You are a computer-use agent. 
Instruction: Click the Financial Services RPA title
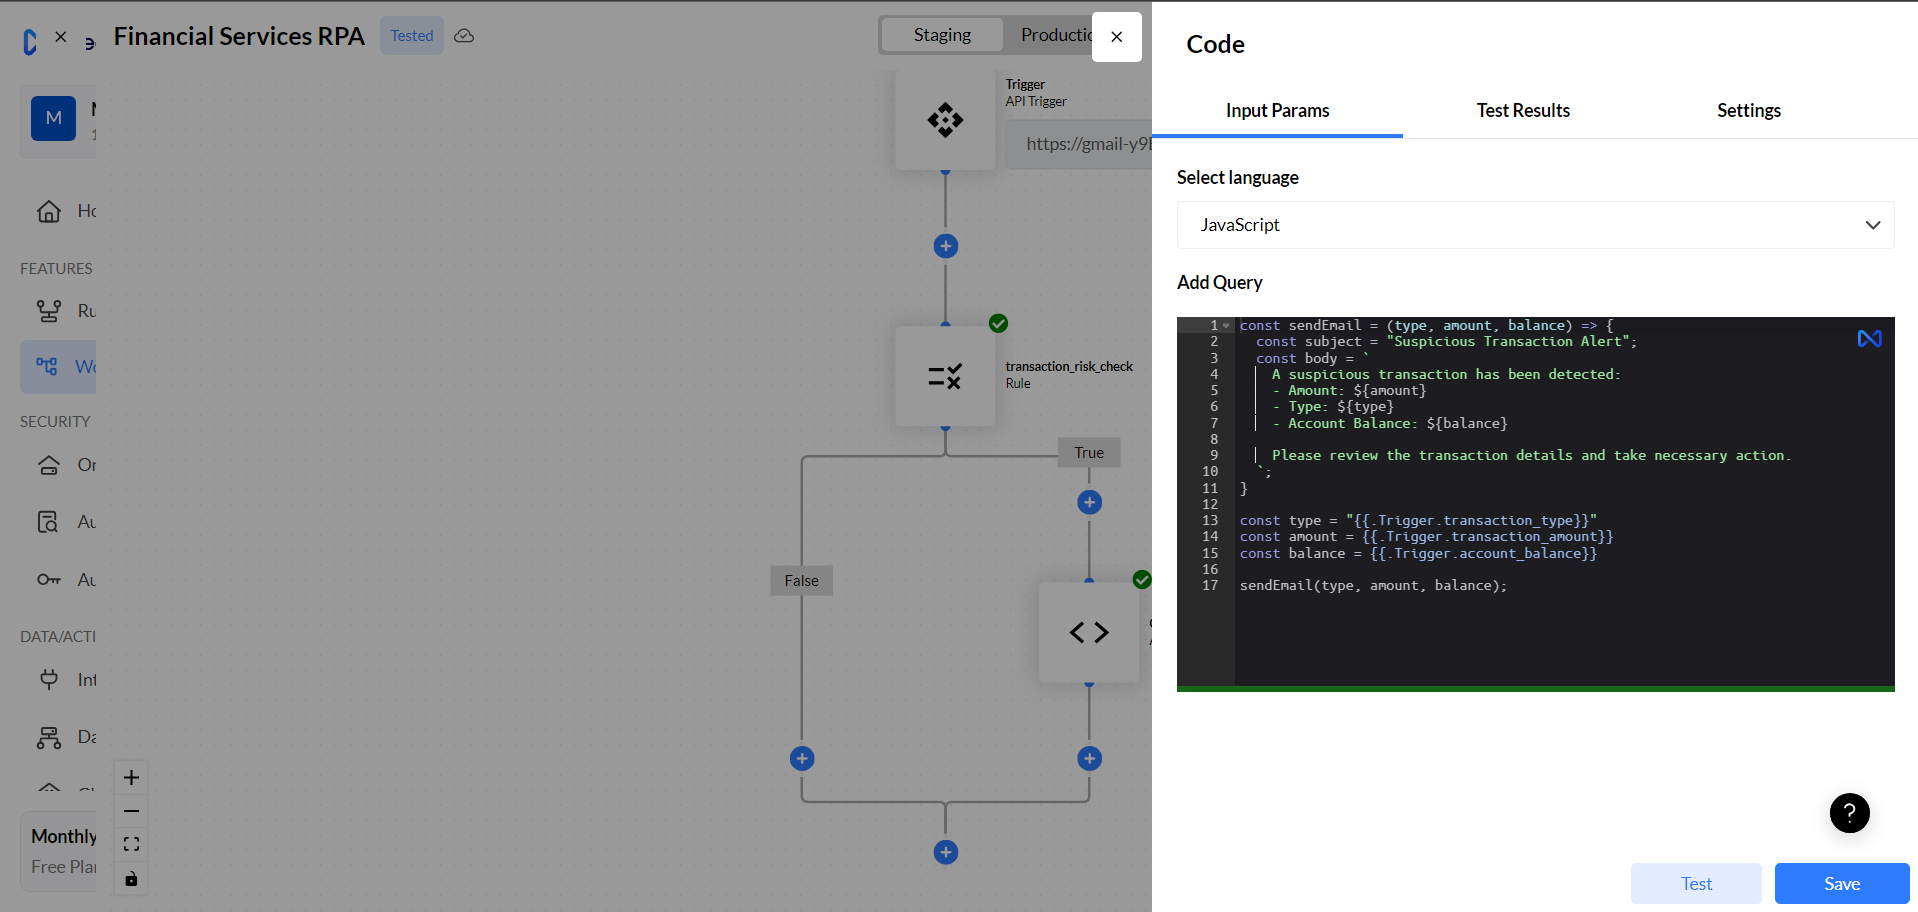click(239, 36)
